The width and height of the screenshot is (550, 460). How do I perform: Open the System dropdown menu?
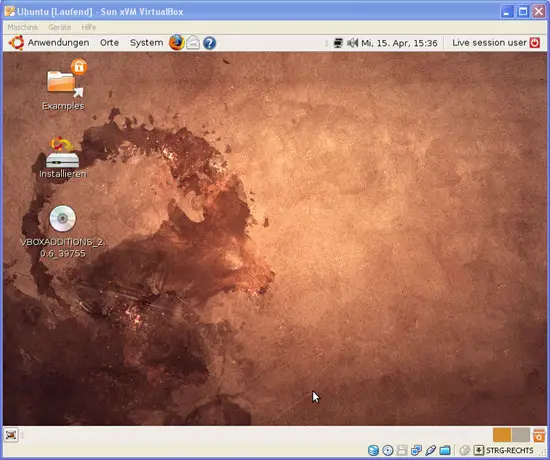pyautogui.click(x=146, y=43)
